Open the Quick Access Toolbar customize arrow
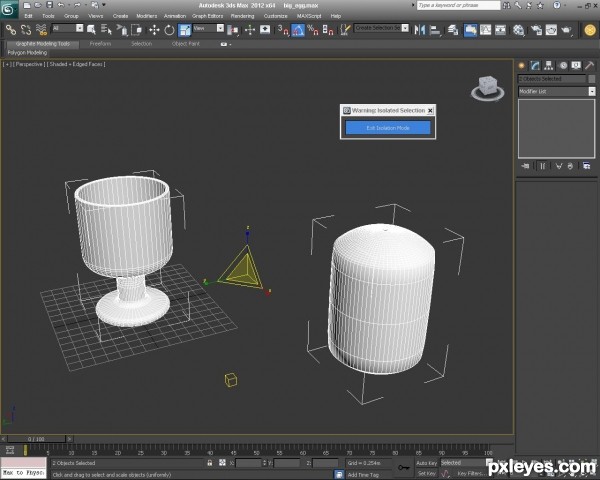Screen dimensions: 600x480 point(104,5)
